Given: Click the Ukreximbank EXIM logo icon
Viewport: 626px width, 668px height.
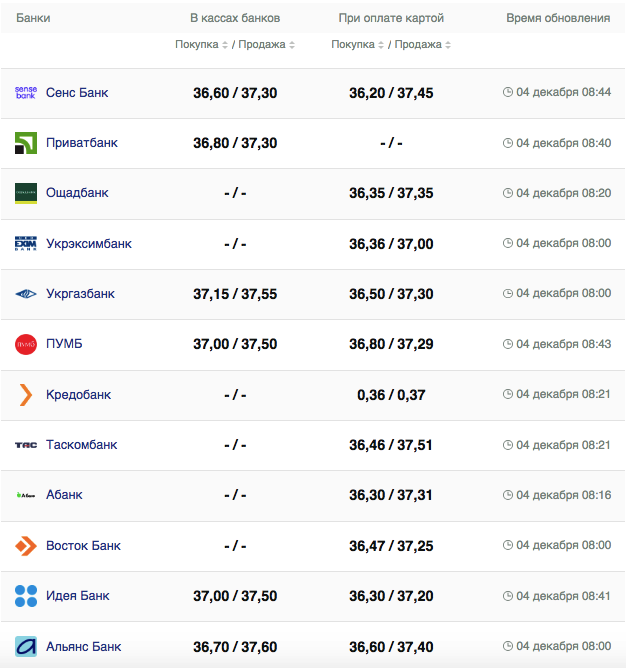Looking at the screenshot, I should [26, 244].
